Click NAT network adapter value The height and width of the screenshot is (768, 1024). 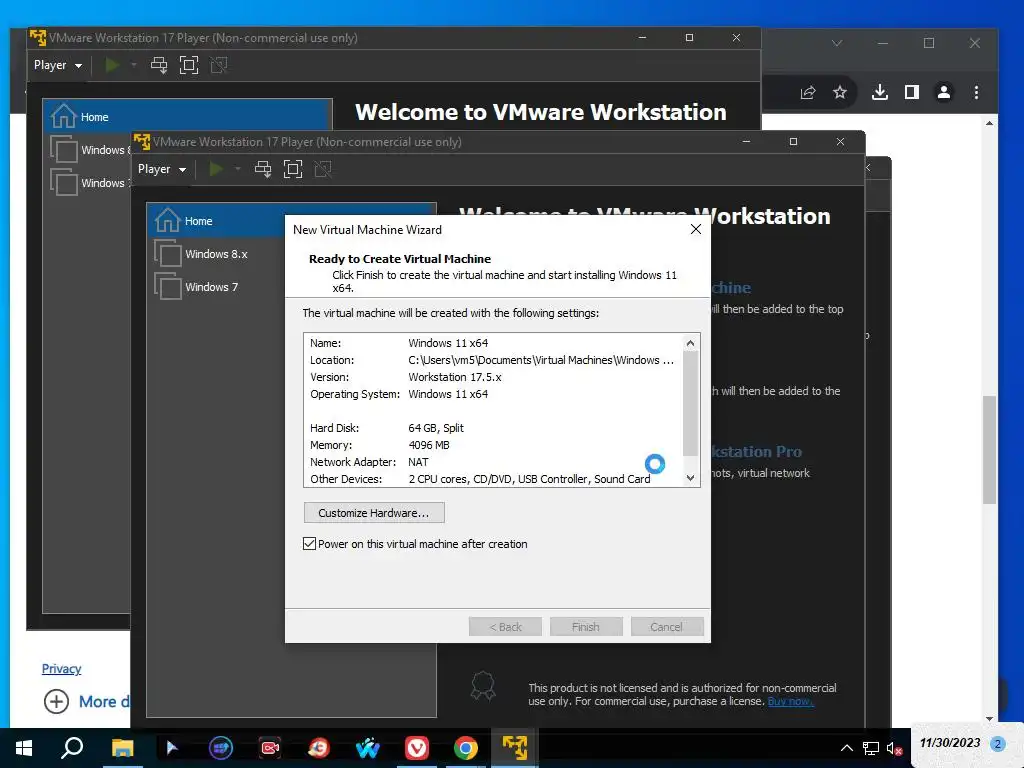pos(418,462)
